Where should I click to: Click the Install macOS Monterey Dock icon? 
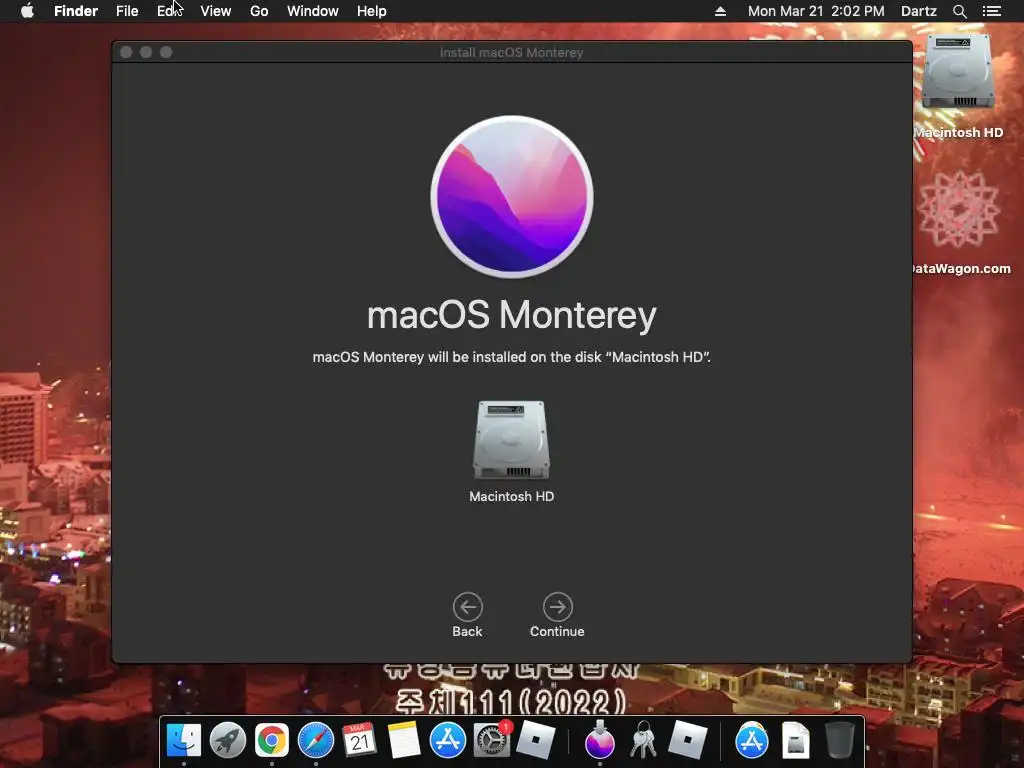click(x=600, y=740)
